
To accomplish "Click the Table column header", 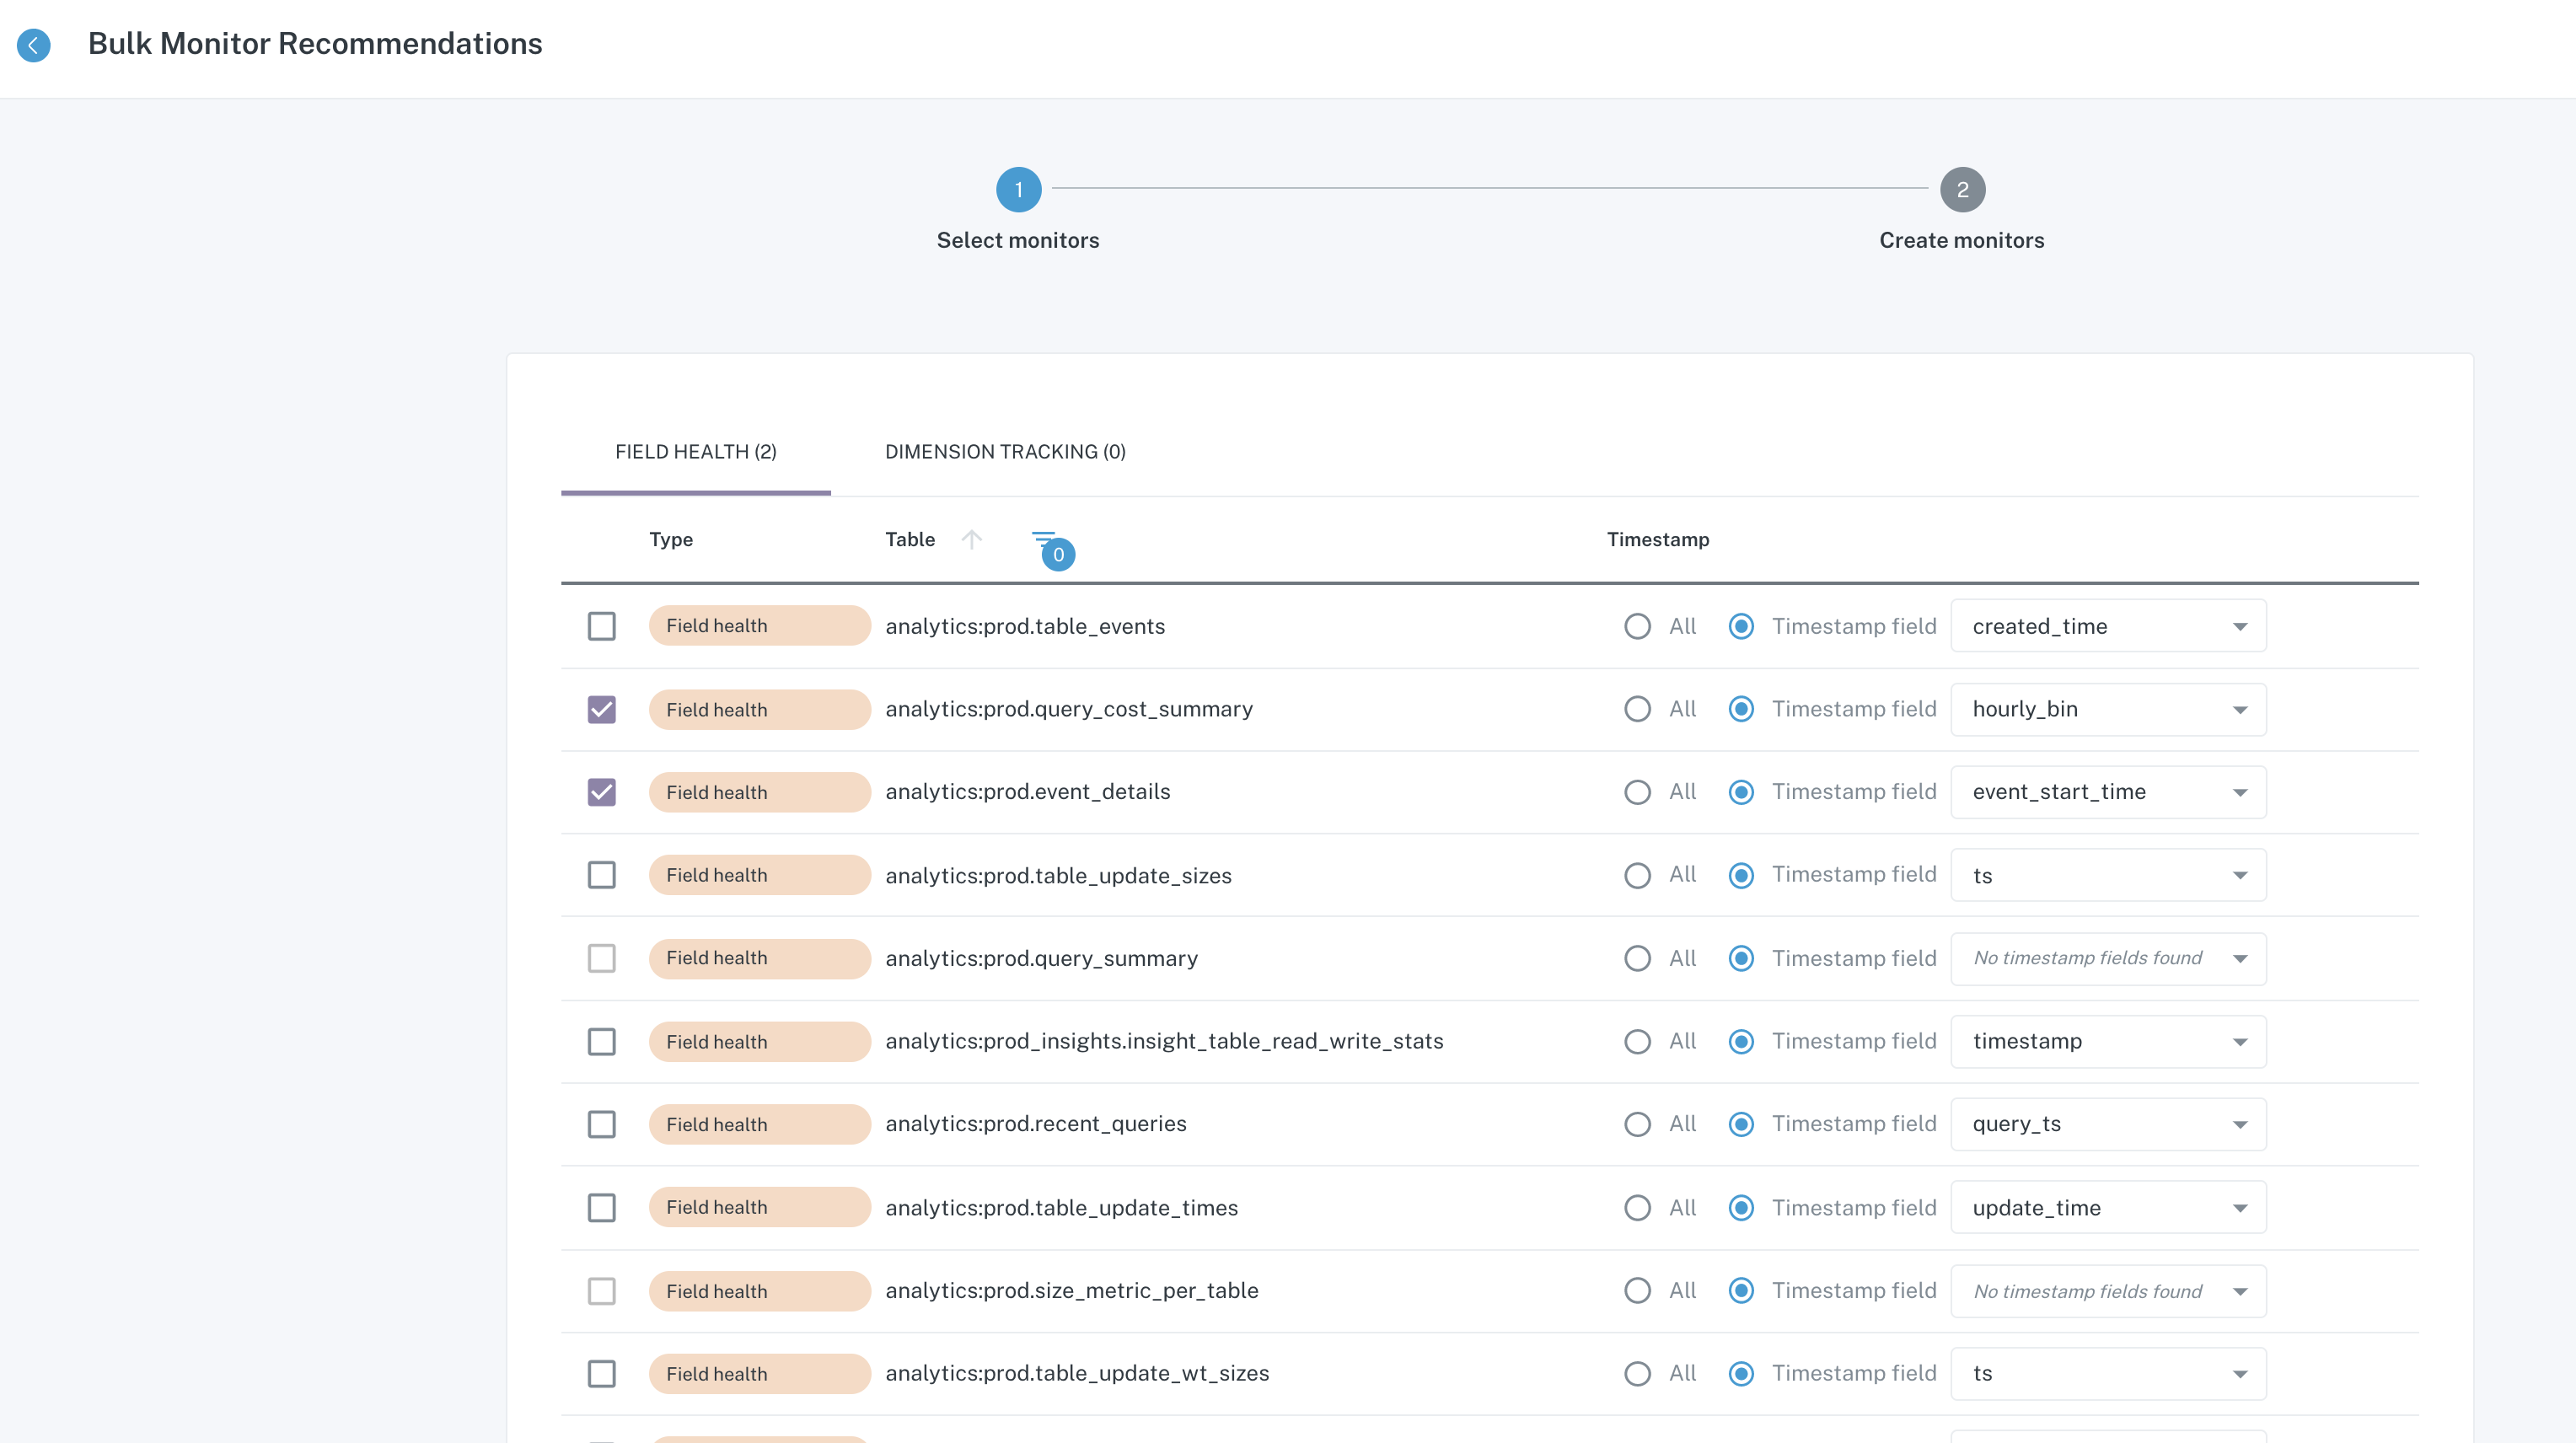I will click(910, 539).
